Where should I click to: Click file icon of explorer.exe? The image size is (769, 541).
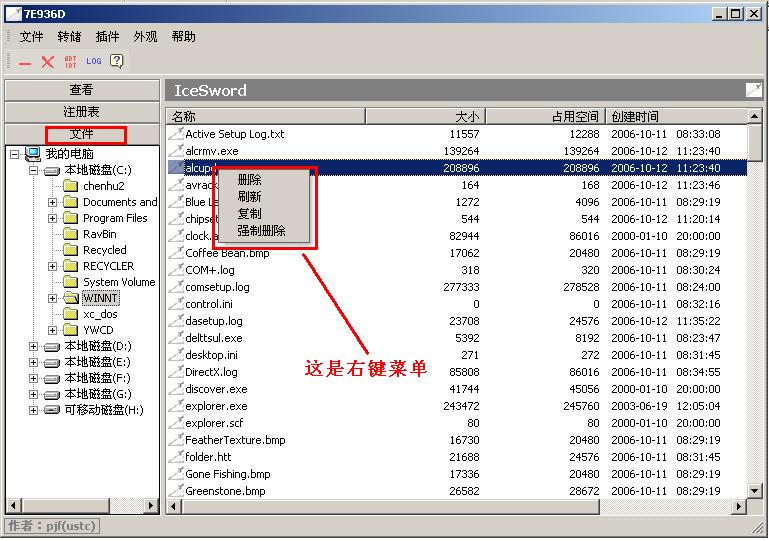coord(176,406)
